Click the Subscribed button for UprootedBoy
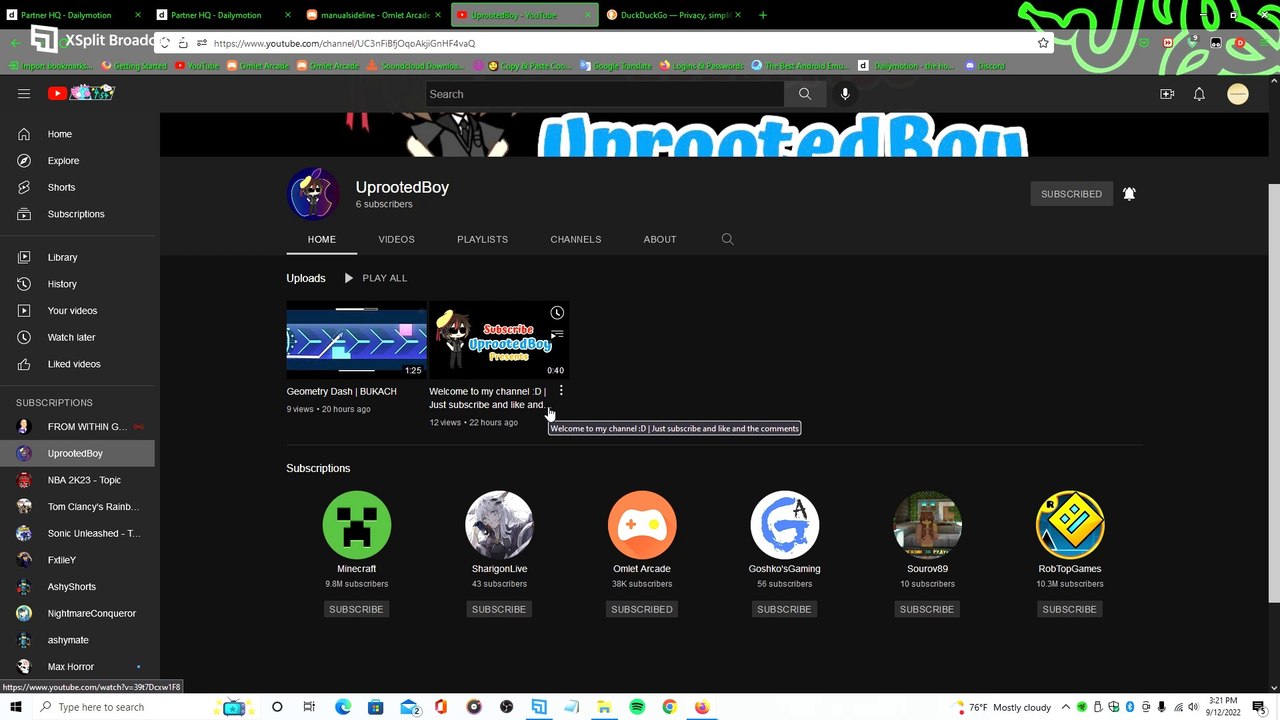This screenshot has width=1280, height=720. [x=1071, y=194]
